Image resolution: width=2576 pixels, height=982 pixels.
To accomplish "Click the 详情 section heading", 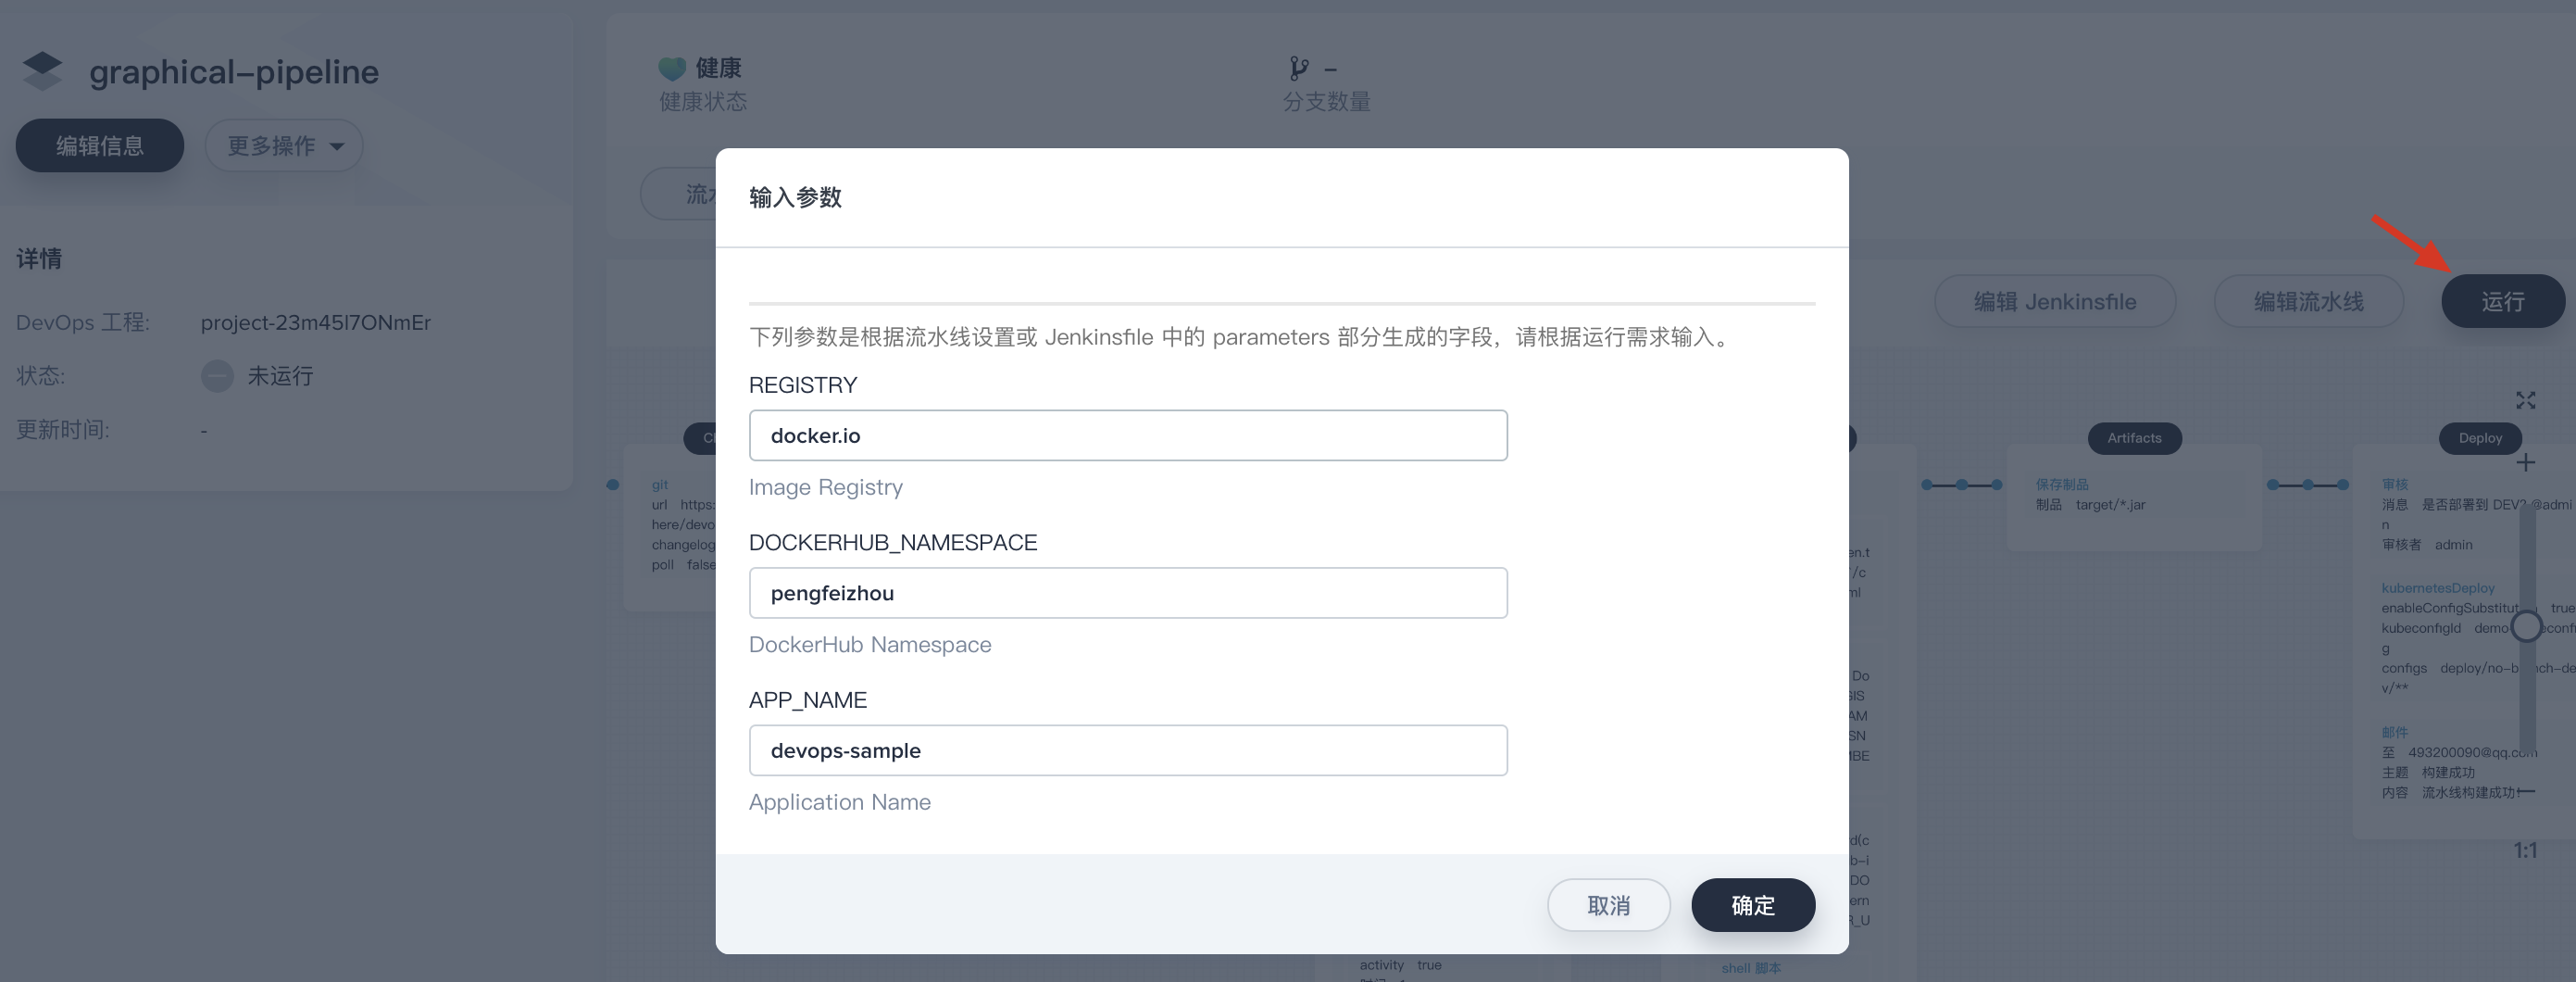I will pos(39,258).
